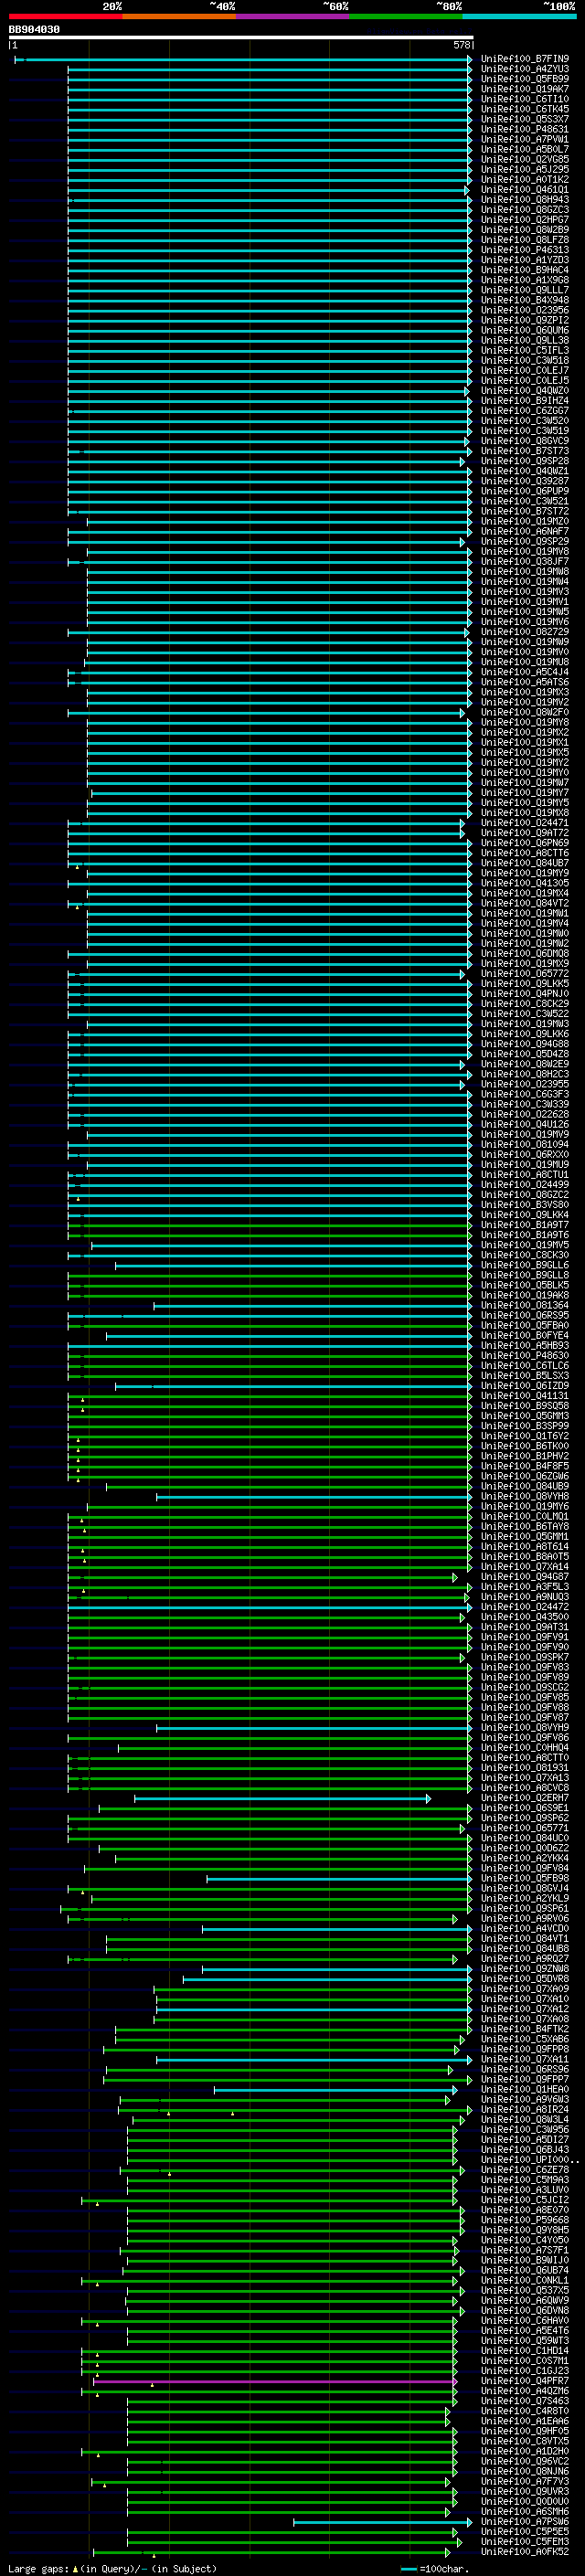
Task: Select hit UniRef100_C0LMQ1
Action: point(524,1517)
